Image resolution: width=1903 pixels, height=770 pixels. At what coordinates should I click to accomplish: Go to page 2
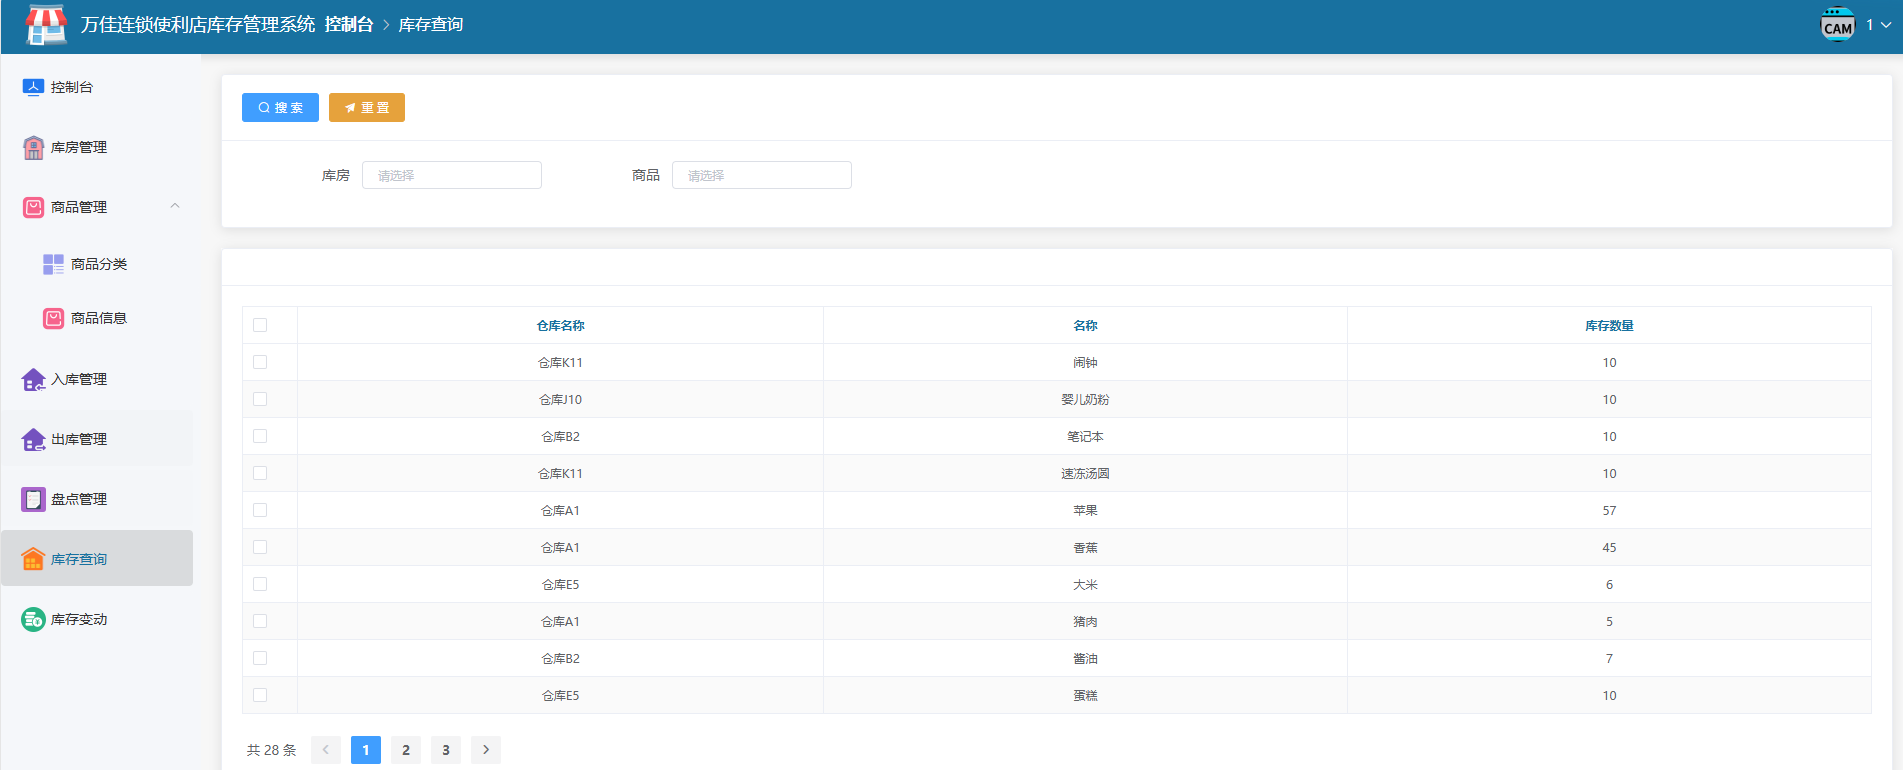(406, 750)
